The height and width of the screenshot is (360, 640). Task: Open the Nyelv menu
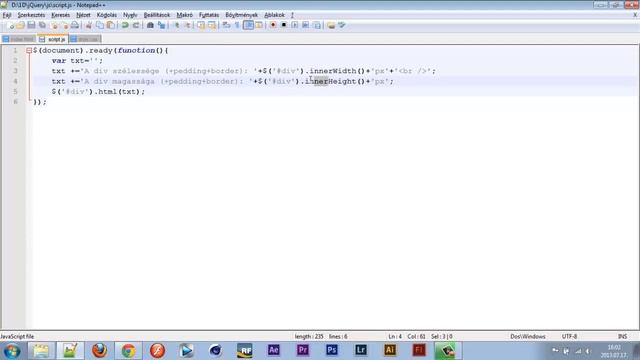click(x=130, y=15)
